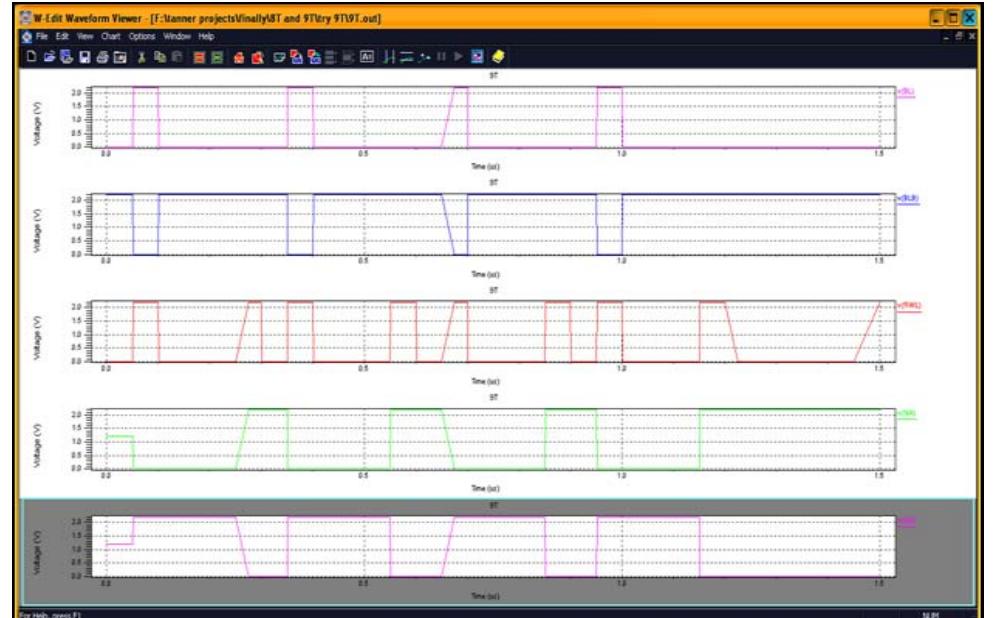Image resolution: width=1008 pixels, height=618 pixels.
Task: Open the Help menu
Action: point(206,37)
